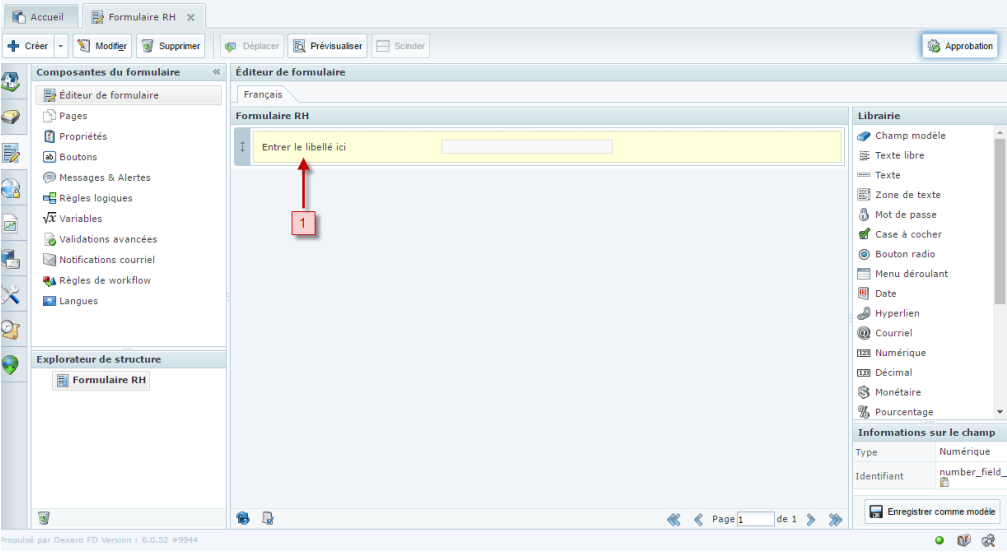The height and width of the screenshot is (552, 1007).
Task: Click the blue icon at the editor's bottom left
Action: [x=243, y=518]
